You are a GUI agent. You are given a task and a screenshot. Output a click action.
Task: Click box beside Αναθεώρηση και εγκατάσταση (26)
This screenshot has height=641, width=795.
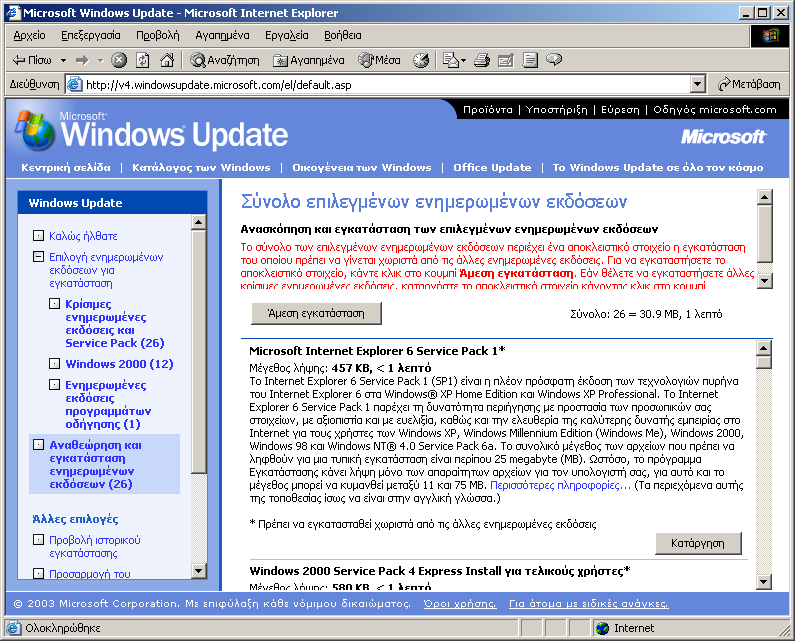coord(38,445)
